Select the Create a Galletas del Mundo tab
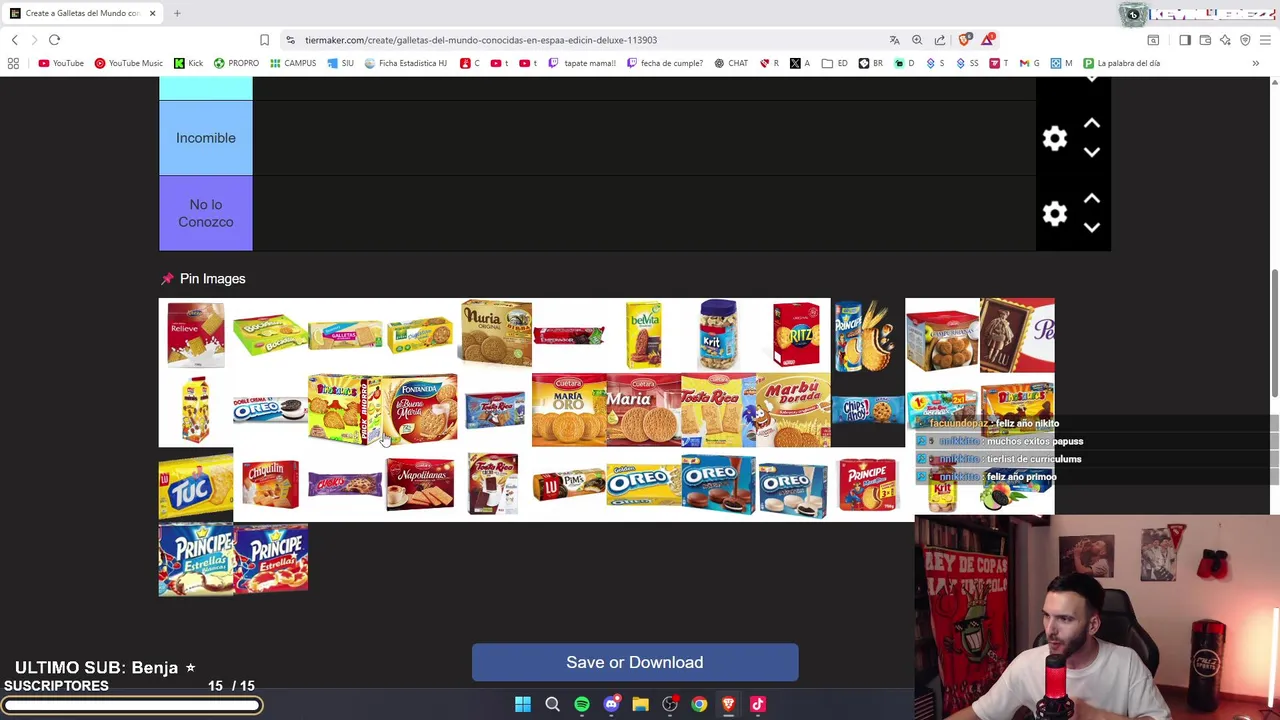The width and height of the screenshot is (1280, 720). 82,13
